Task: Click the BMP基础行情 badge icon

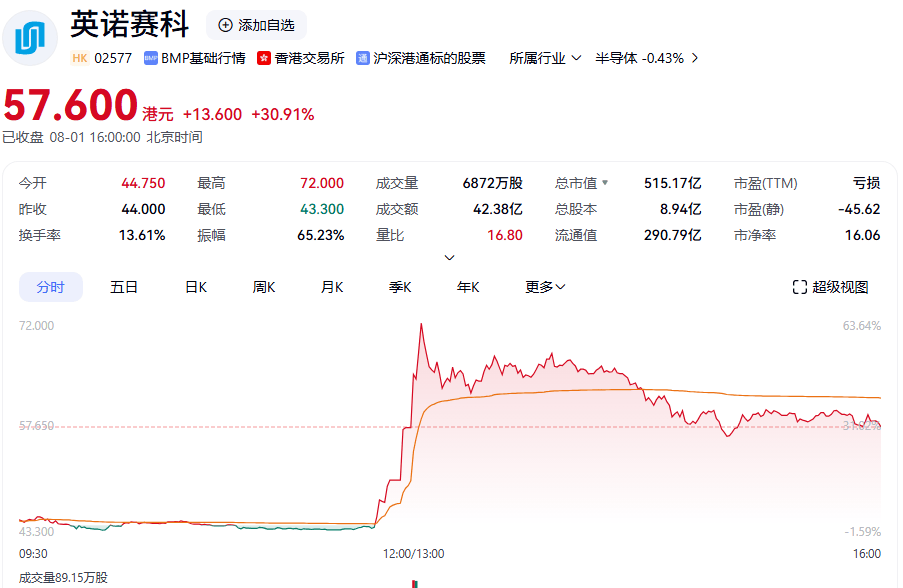Action: point(151,58)
